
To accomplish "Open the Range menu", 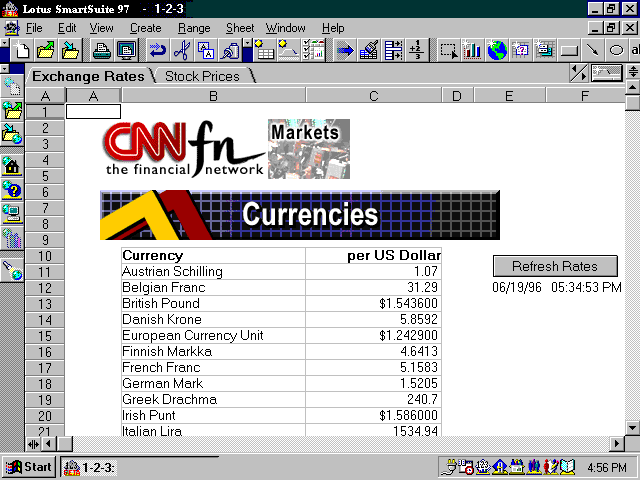I will tap(194, 28).
